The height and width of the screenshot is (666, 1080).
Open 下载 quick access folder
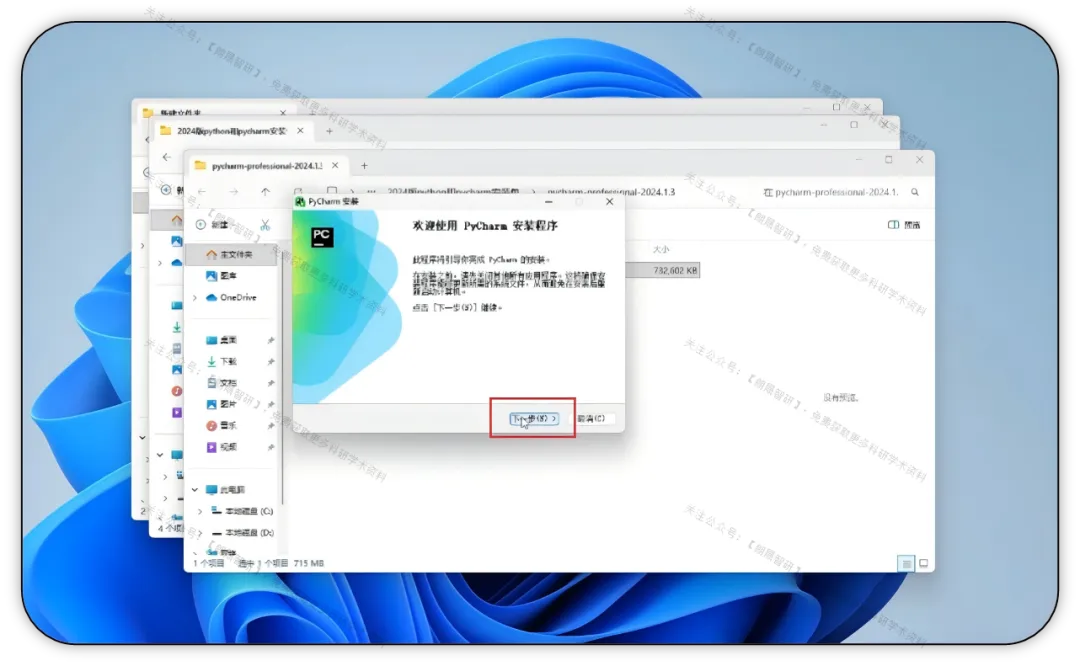click(222, 361)
